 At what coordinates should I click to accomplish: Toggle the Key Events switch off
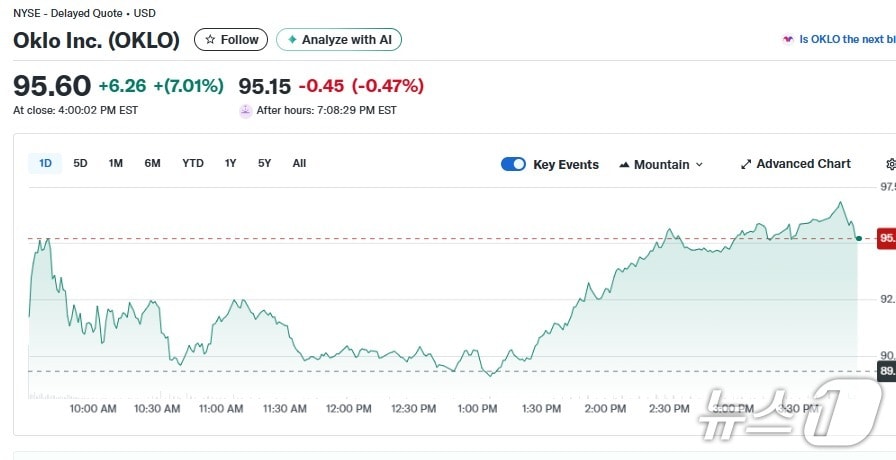pyautogui.click(x=513, y=164)
